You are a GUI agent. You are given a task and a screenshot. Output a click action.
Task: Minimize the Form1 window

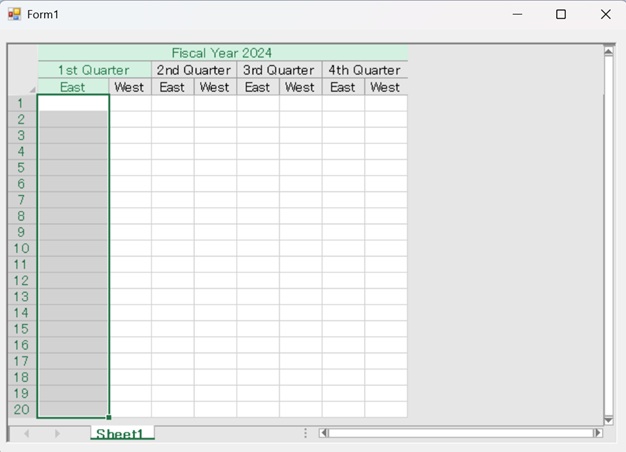517,14
